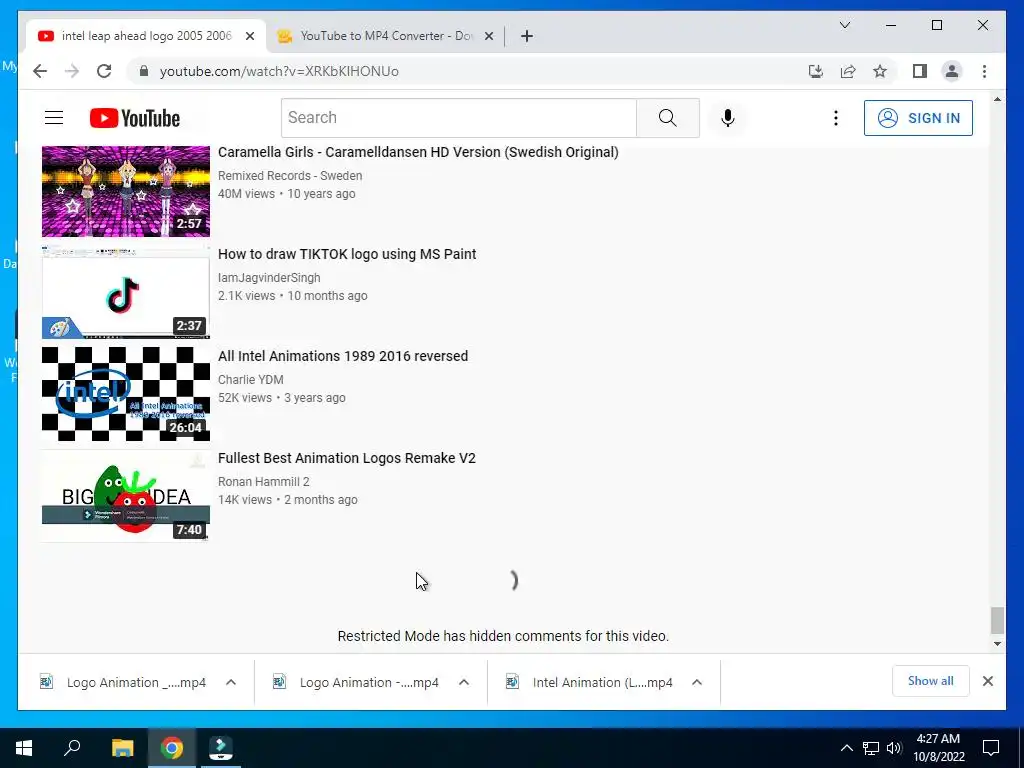The image size is (1024, 768).
Task: Open Chrome profile avatar
Action: 952,71
